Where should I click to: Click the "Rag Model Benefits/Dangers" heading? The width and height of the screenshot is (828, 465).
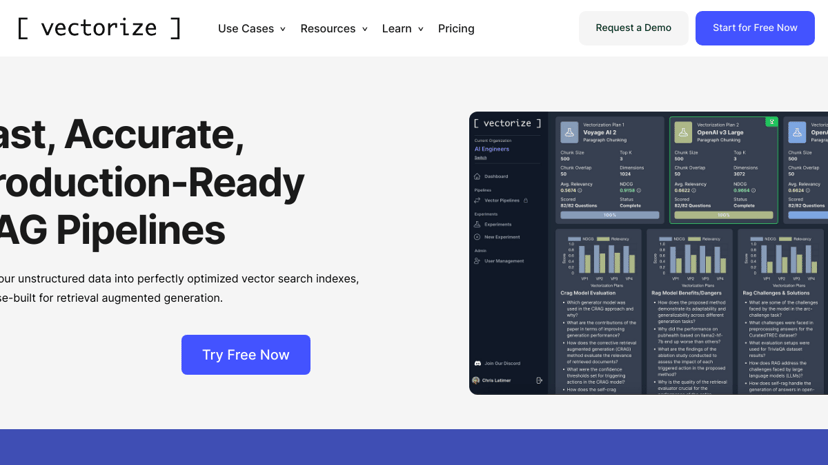[x=686, y=293]
